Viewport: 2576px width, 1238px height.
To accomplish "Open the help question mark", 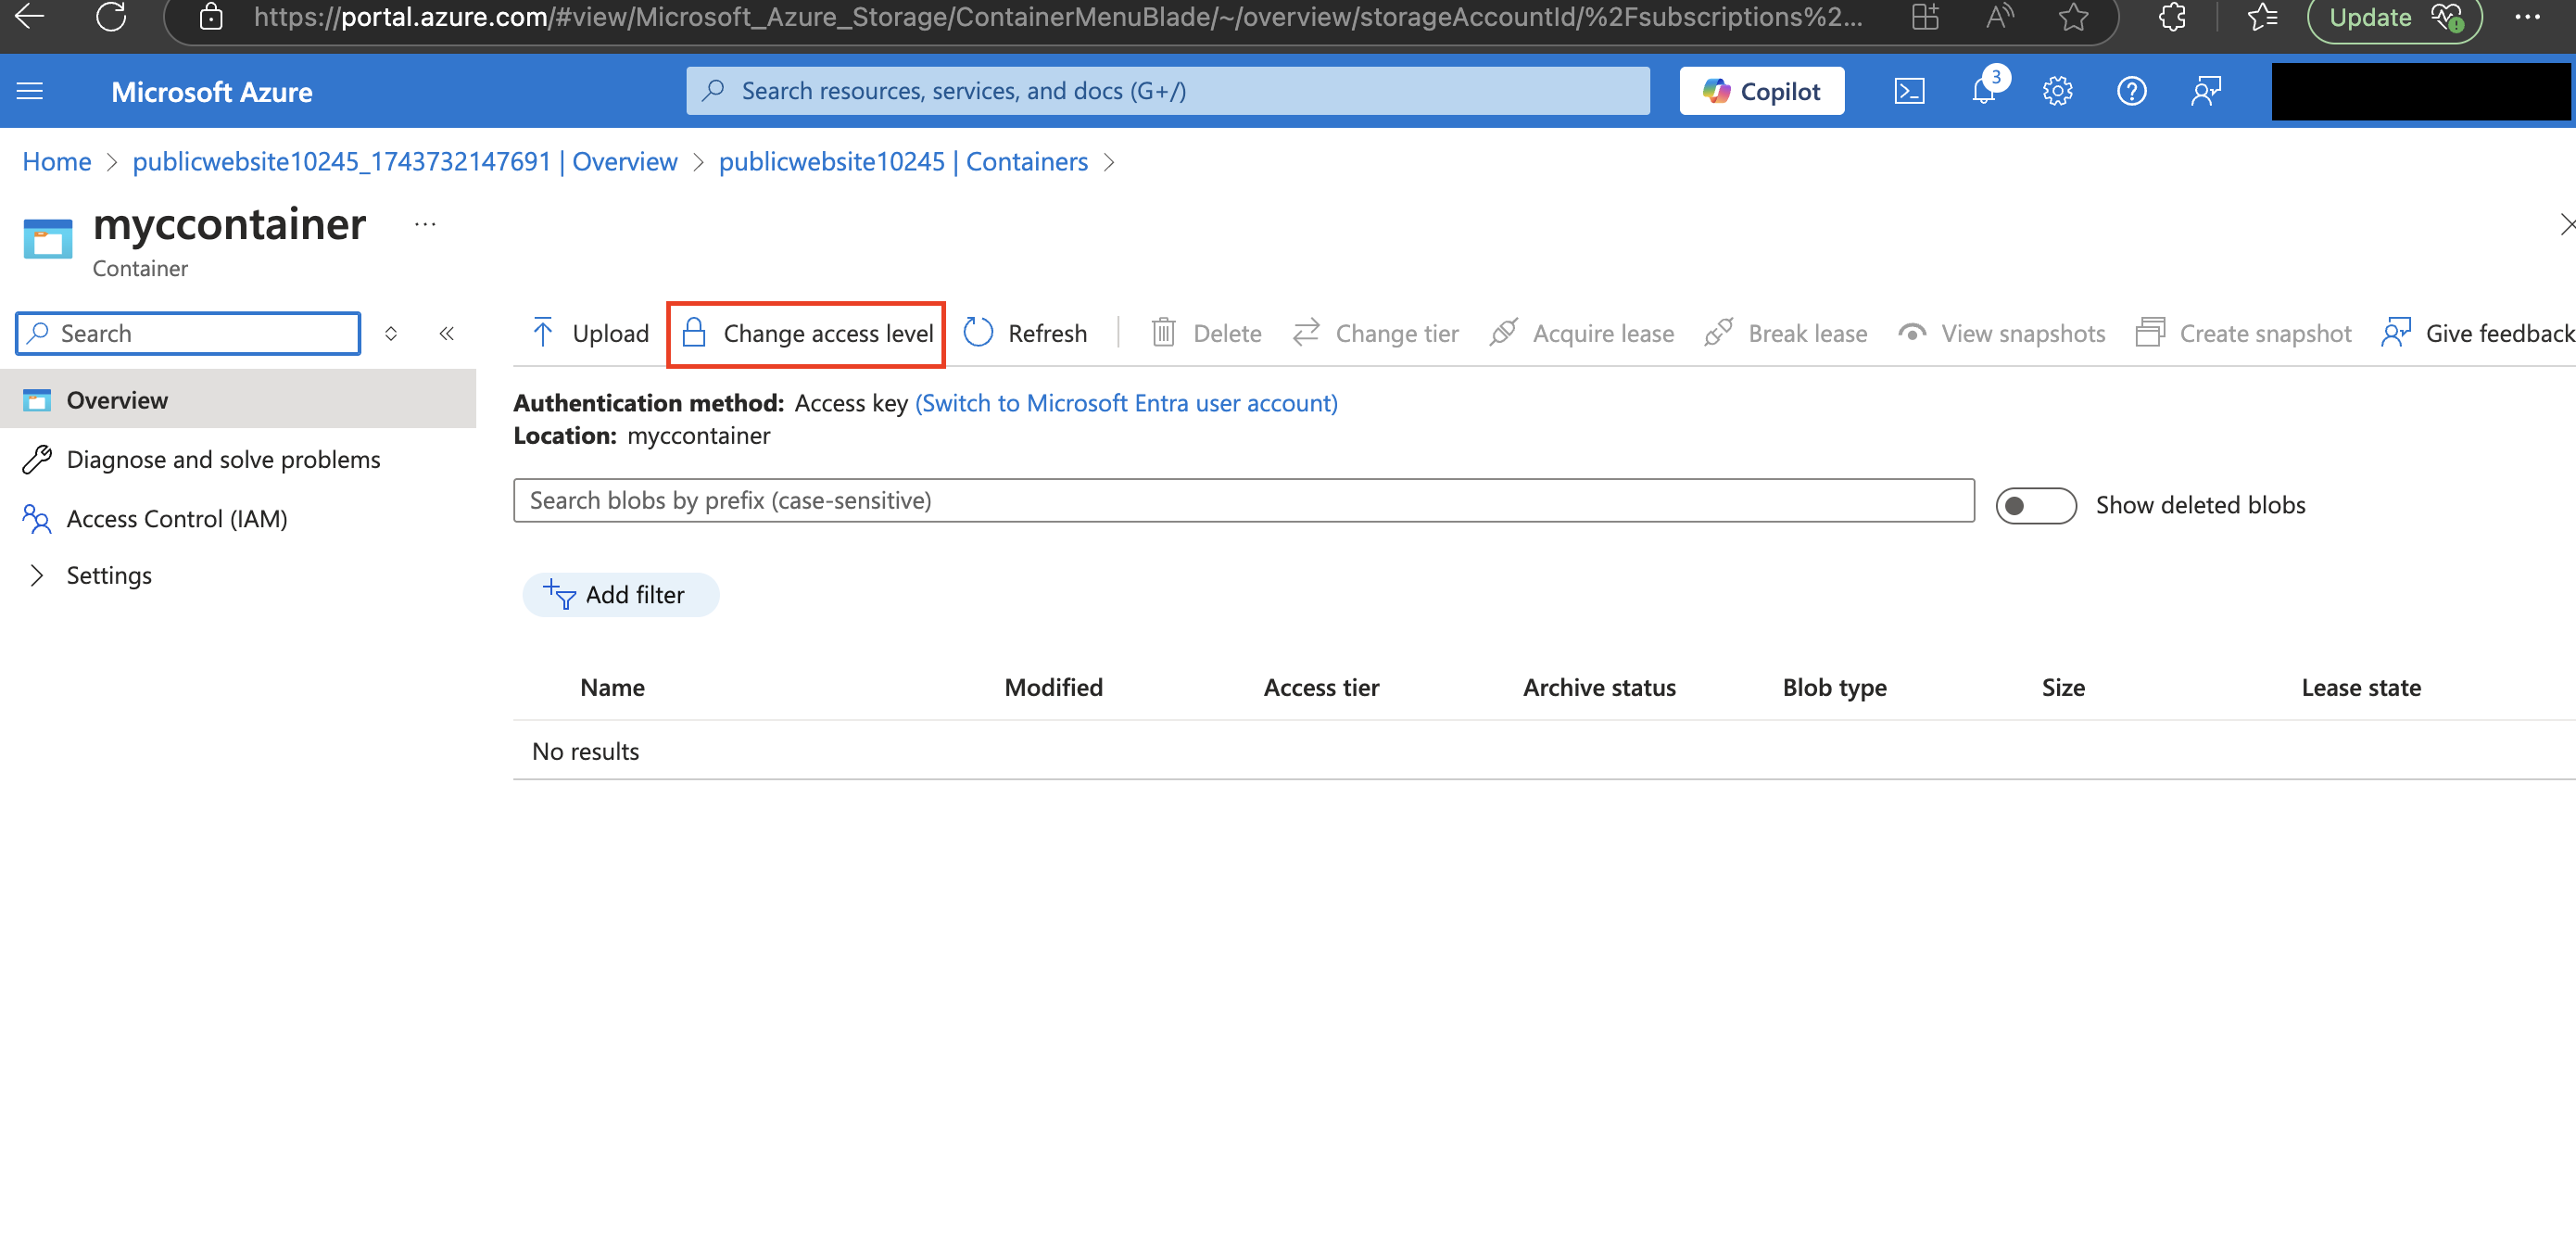I will click(x=2131, y=91).
